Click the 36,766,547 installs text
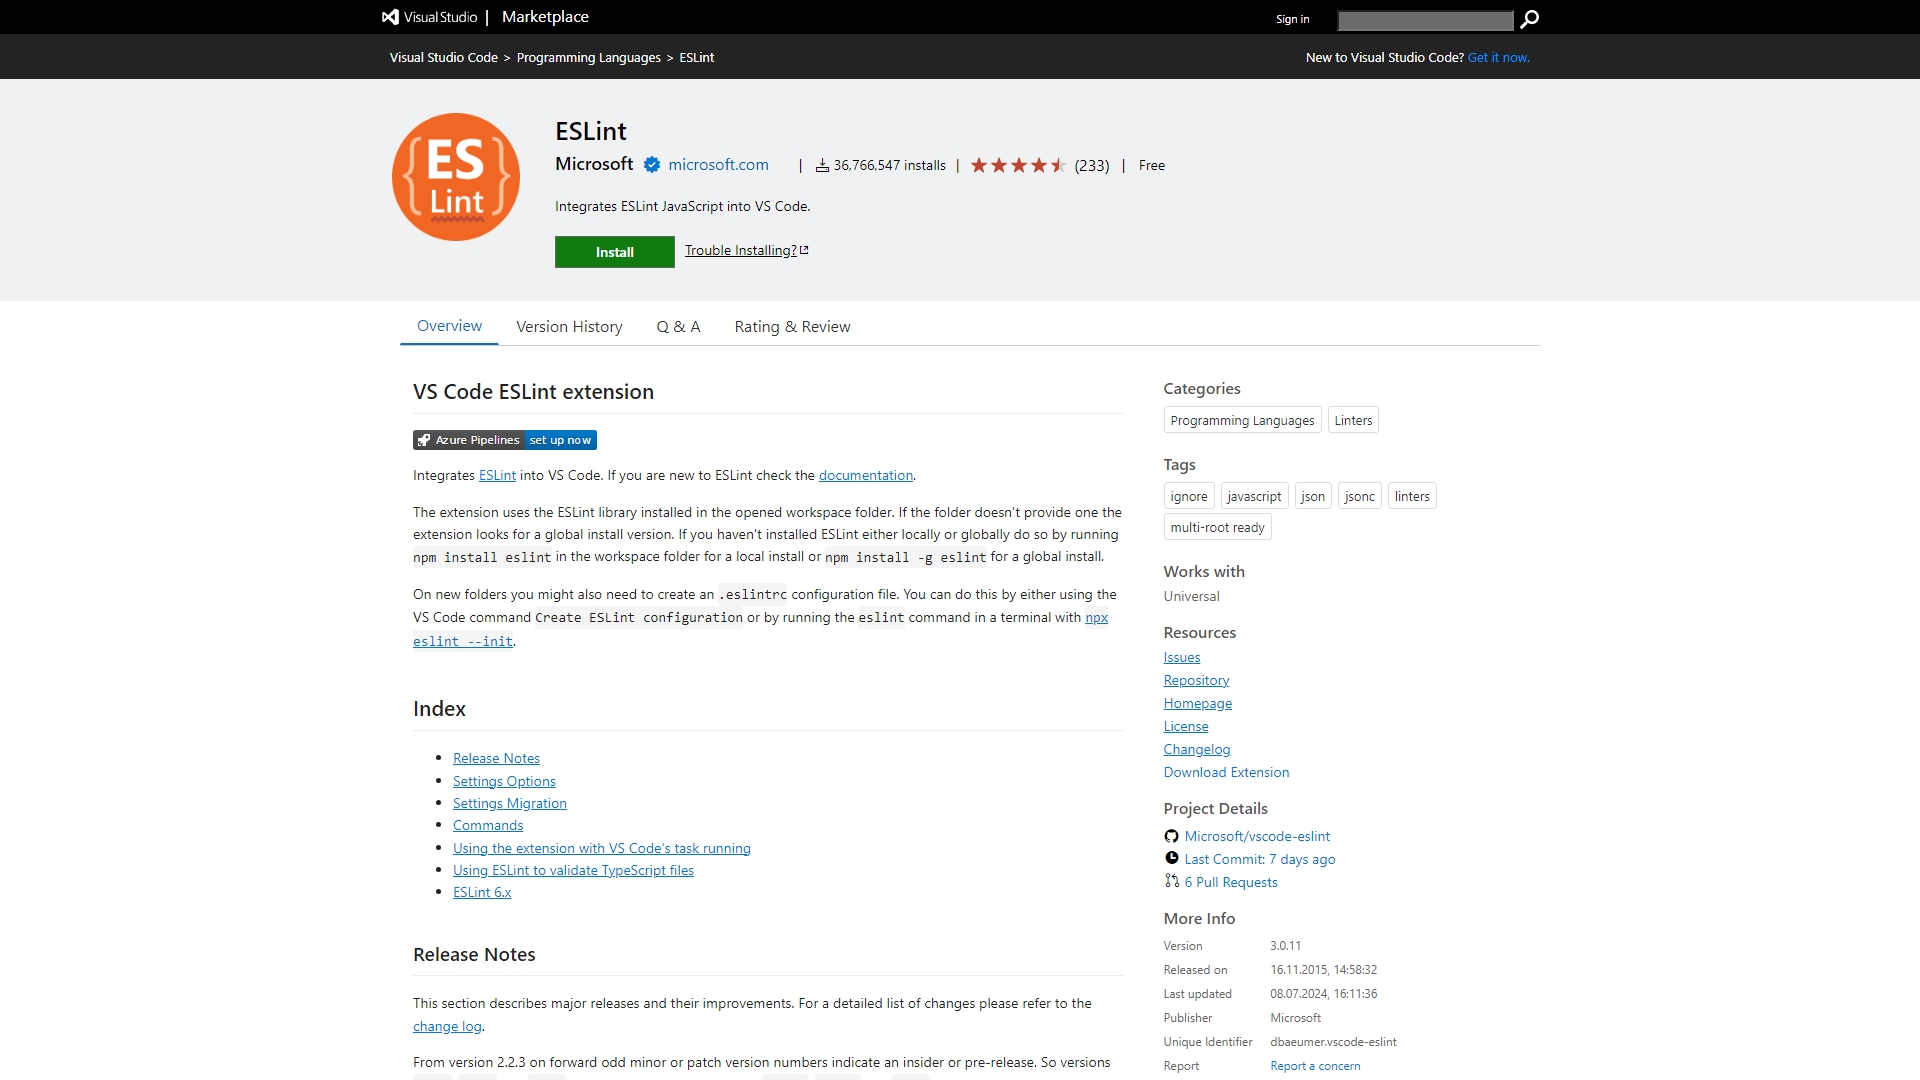This screenshot has height=1080, width=1920. 889,165
